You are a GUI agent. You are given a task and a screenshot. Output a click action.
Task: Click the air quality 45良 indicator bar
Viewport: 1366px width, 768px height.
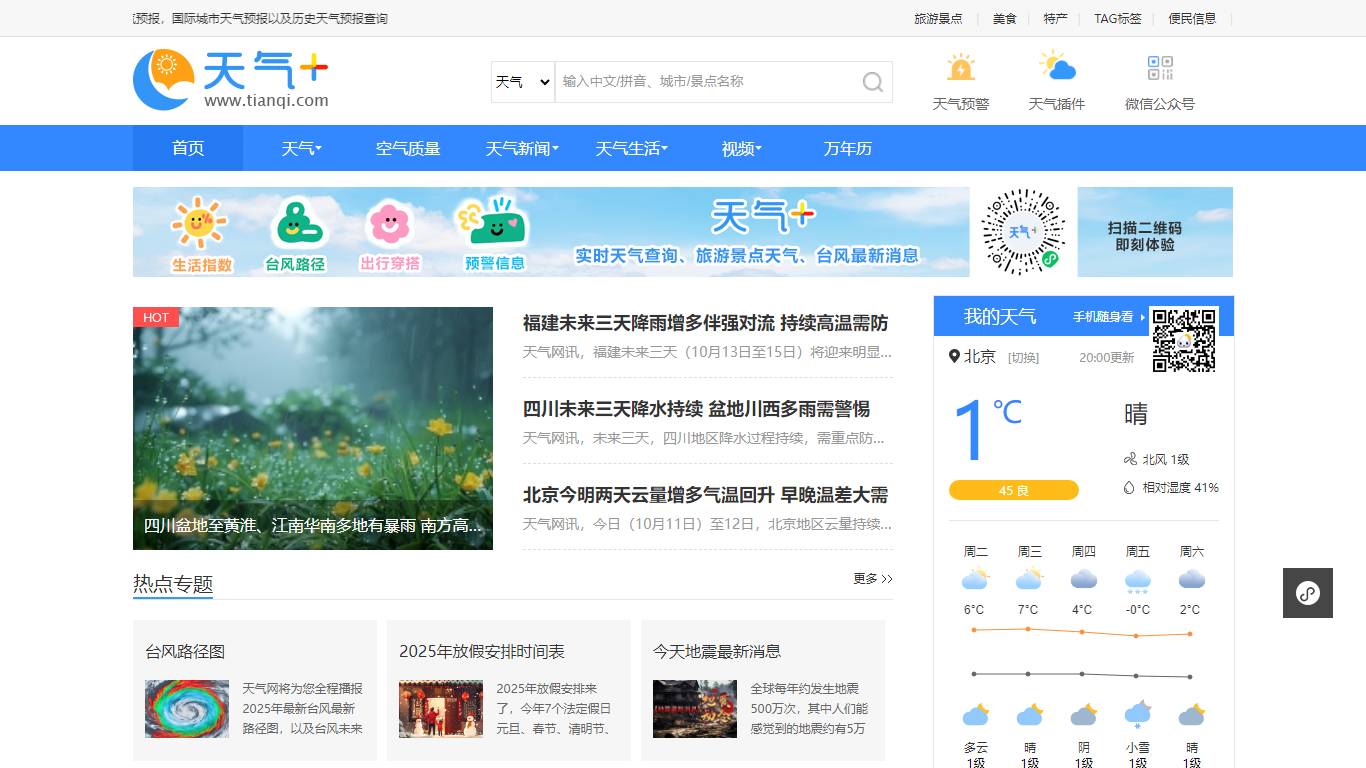[1014, 490]
